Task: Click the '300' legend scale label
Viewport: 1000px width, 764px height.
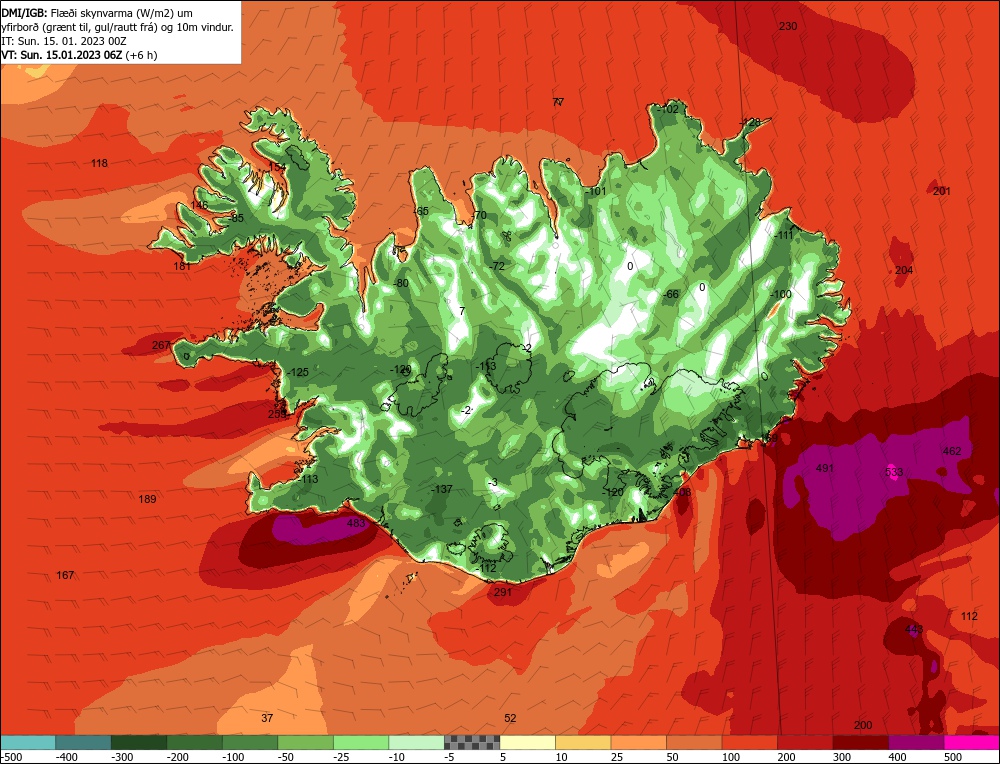Action: [842, 757]
